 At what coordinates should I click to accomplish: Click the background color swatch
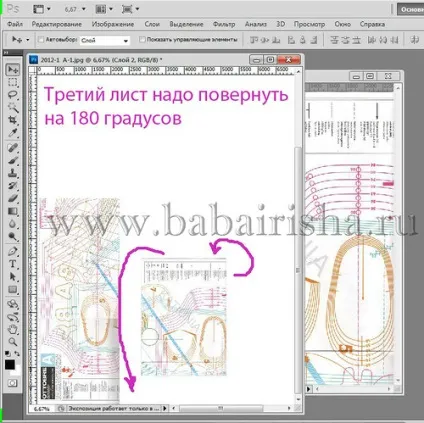click(x=17, y=370)
